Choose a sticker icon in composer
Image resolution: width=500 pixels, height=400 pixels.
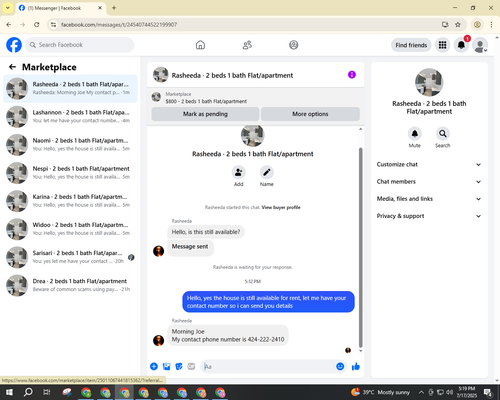179,367
